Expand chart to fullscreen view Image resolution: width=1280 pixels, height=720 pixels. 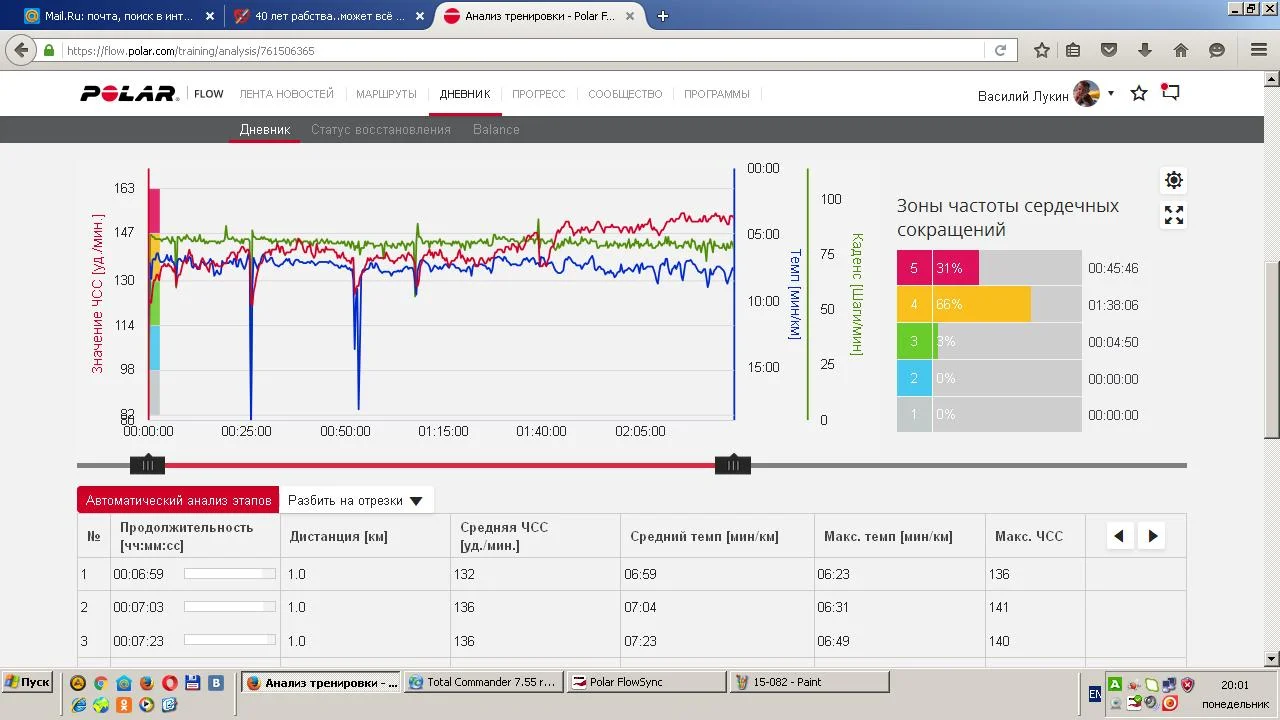(1174, 215)
